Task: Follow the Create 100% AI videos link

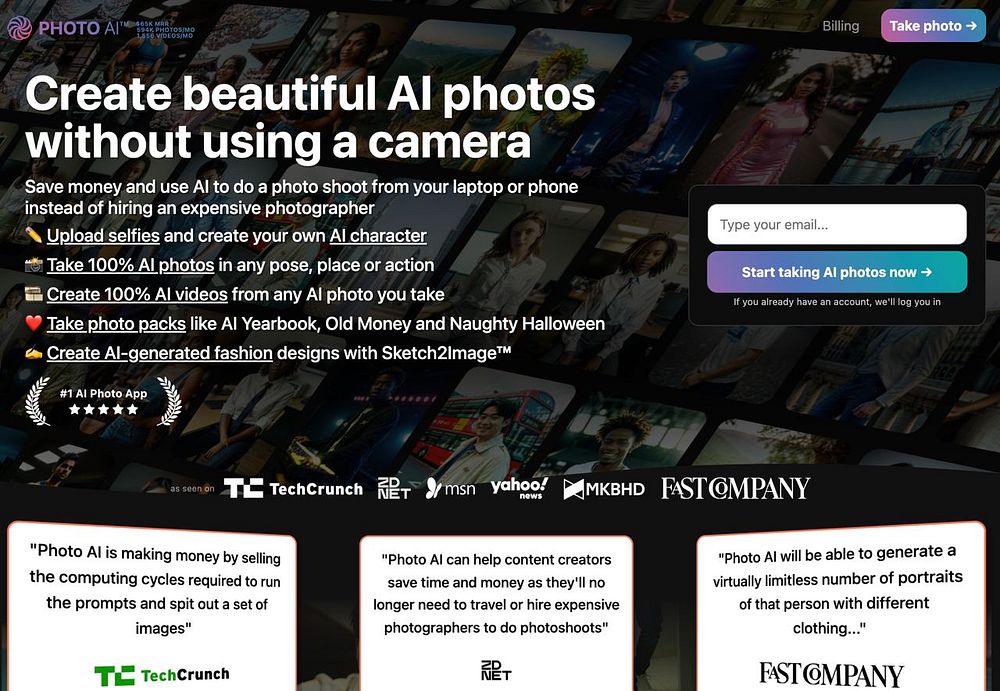Action: point(137,294)
